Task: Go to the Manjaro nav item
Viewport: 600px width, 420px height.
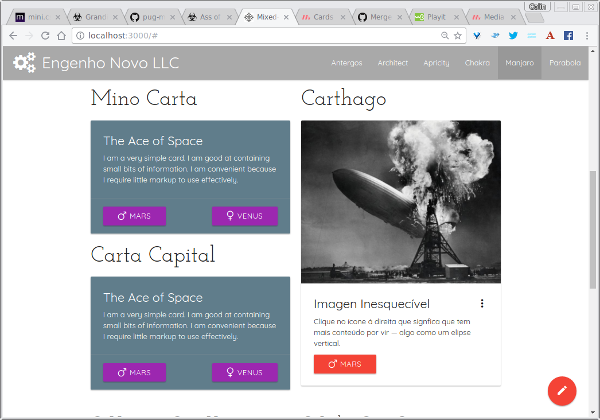Action: tap(519, 63)
